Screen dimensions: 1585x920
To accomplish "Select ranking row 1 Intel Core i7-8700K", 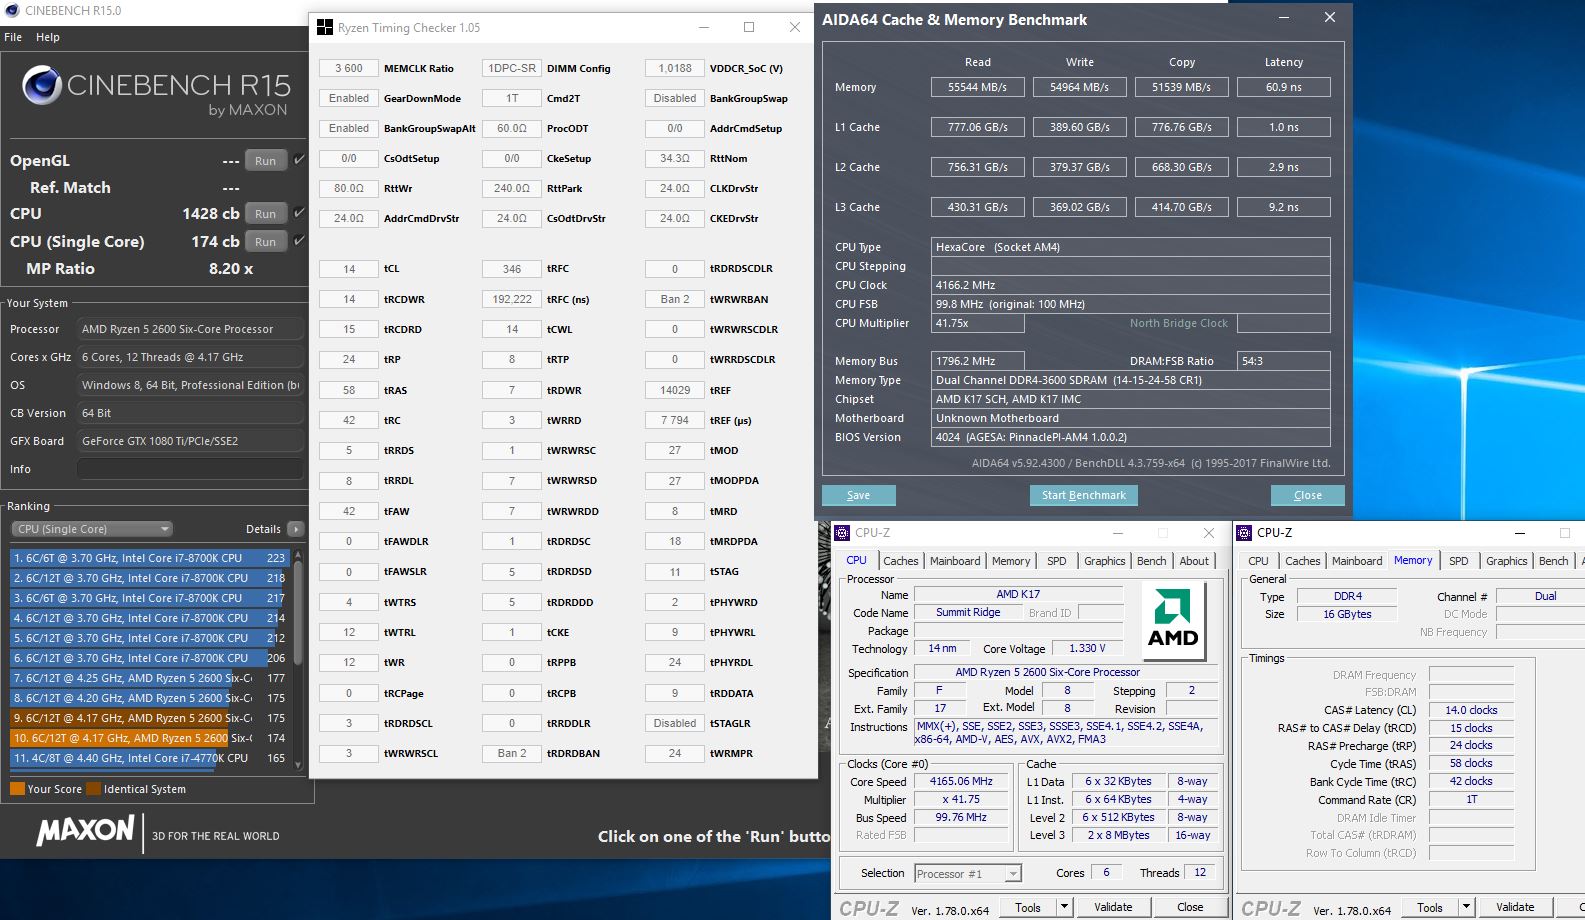I will pos(150,558).
